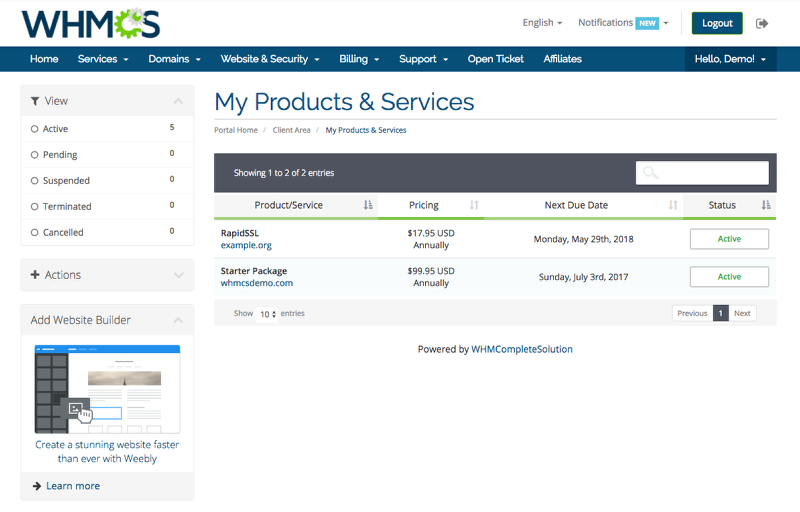Click the Weebly website builder thumbnail

[107, 389]
